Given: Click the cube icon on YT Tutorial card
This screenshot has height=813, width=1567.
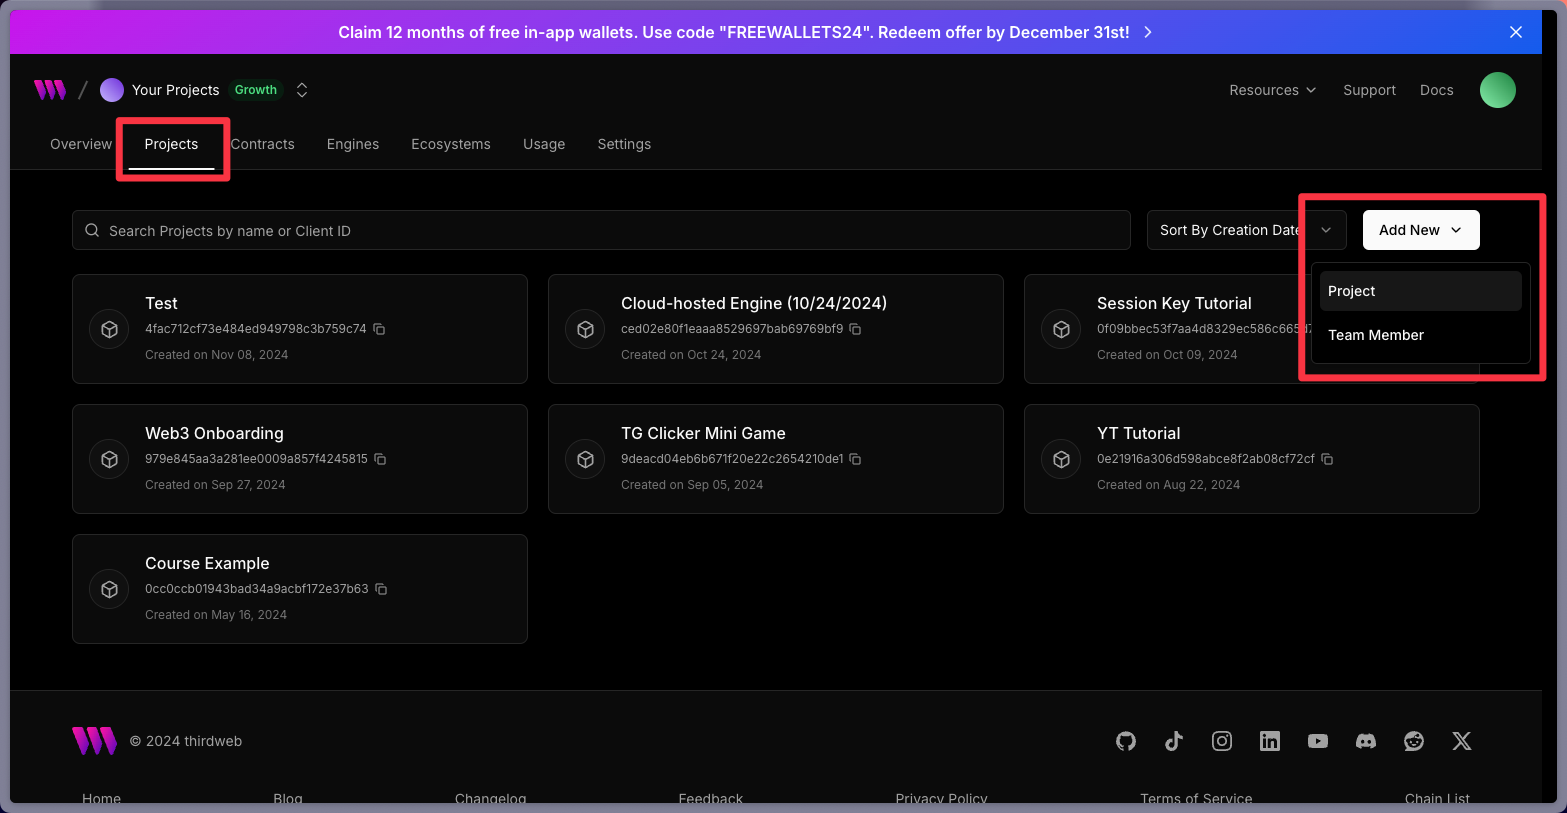Looking at the screenshot, I should pyautogui.click(x=1062, y=459).
